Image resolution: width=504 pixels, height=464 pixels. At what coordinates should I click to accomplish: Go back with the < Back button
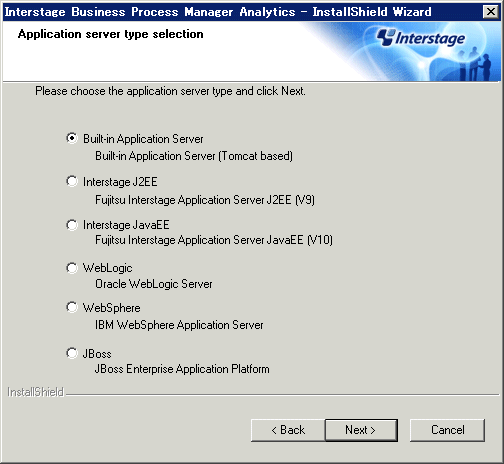point(288,430)
